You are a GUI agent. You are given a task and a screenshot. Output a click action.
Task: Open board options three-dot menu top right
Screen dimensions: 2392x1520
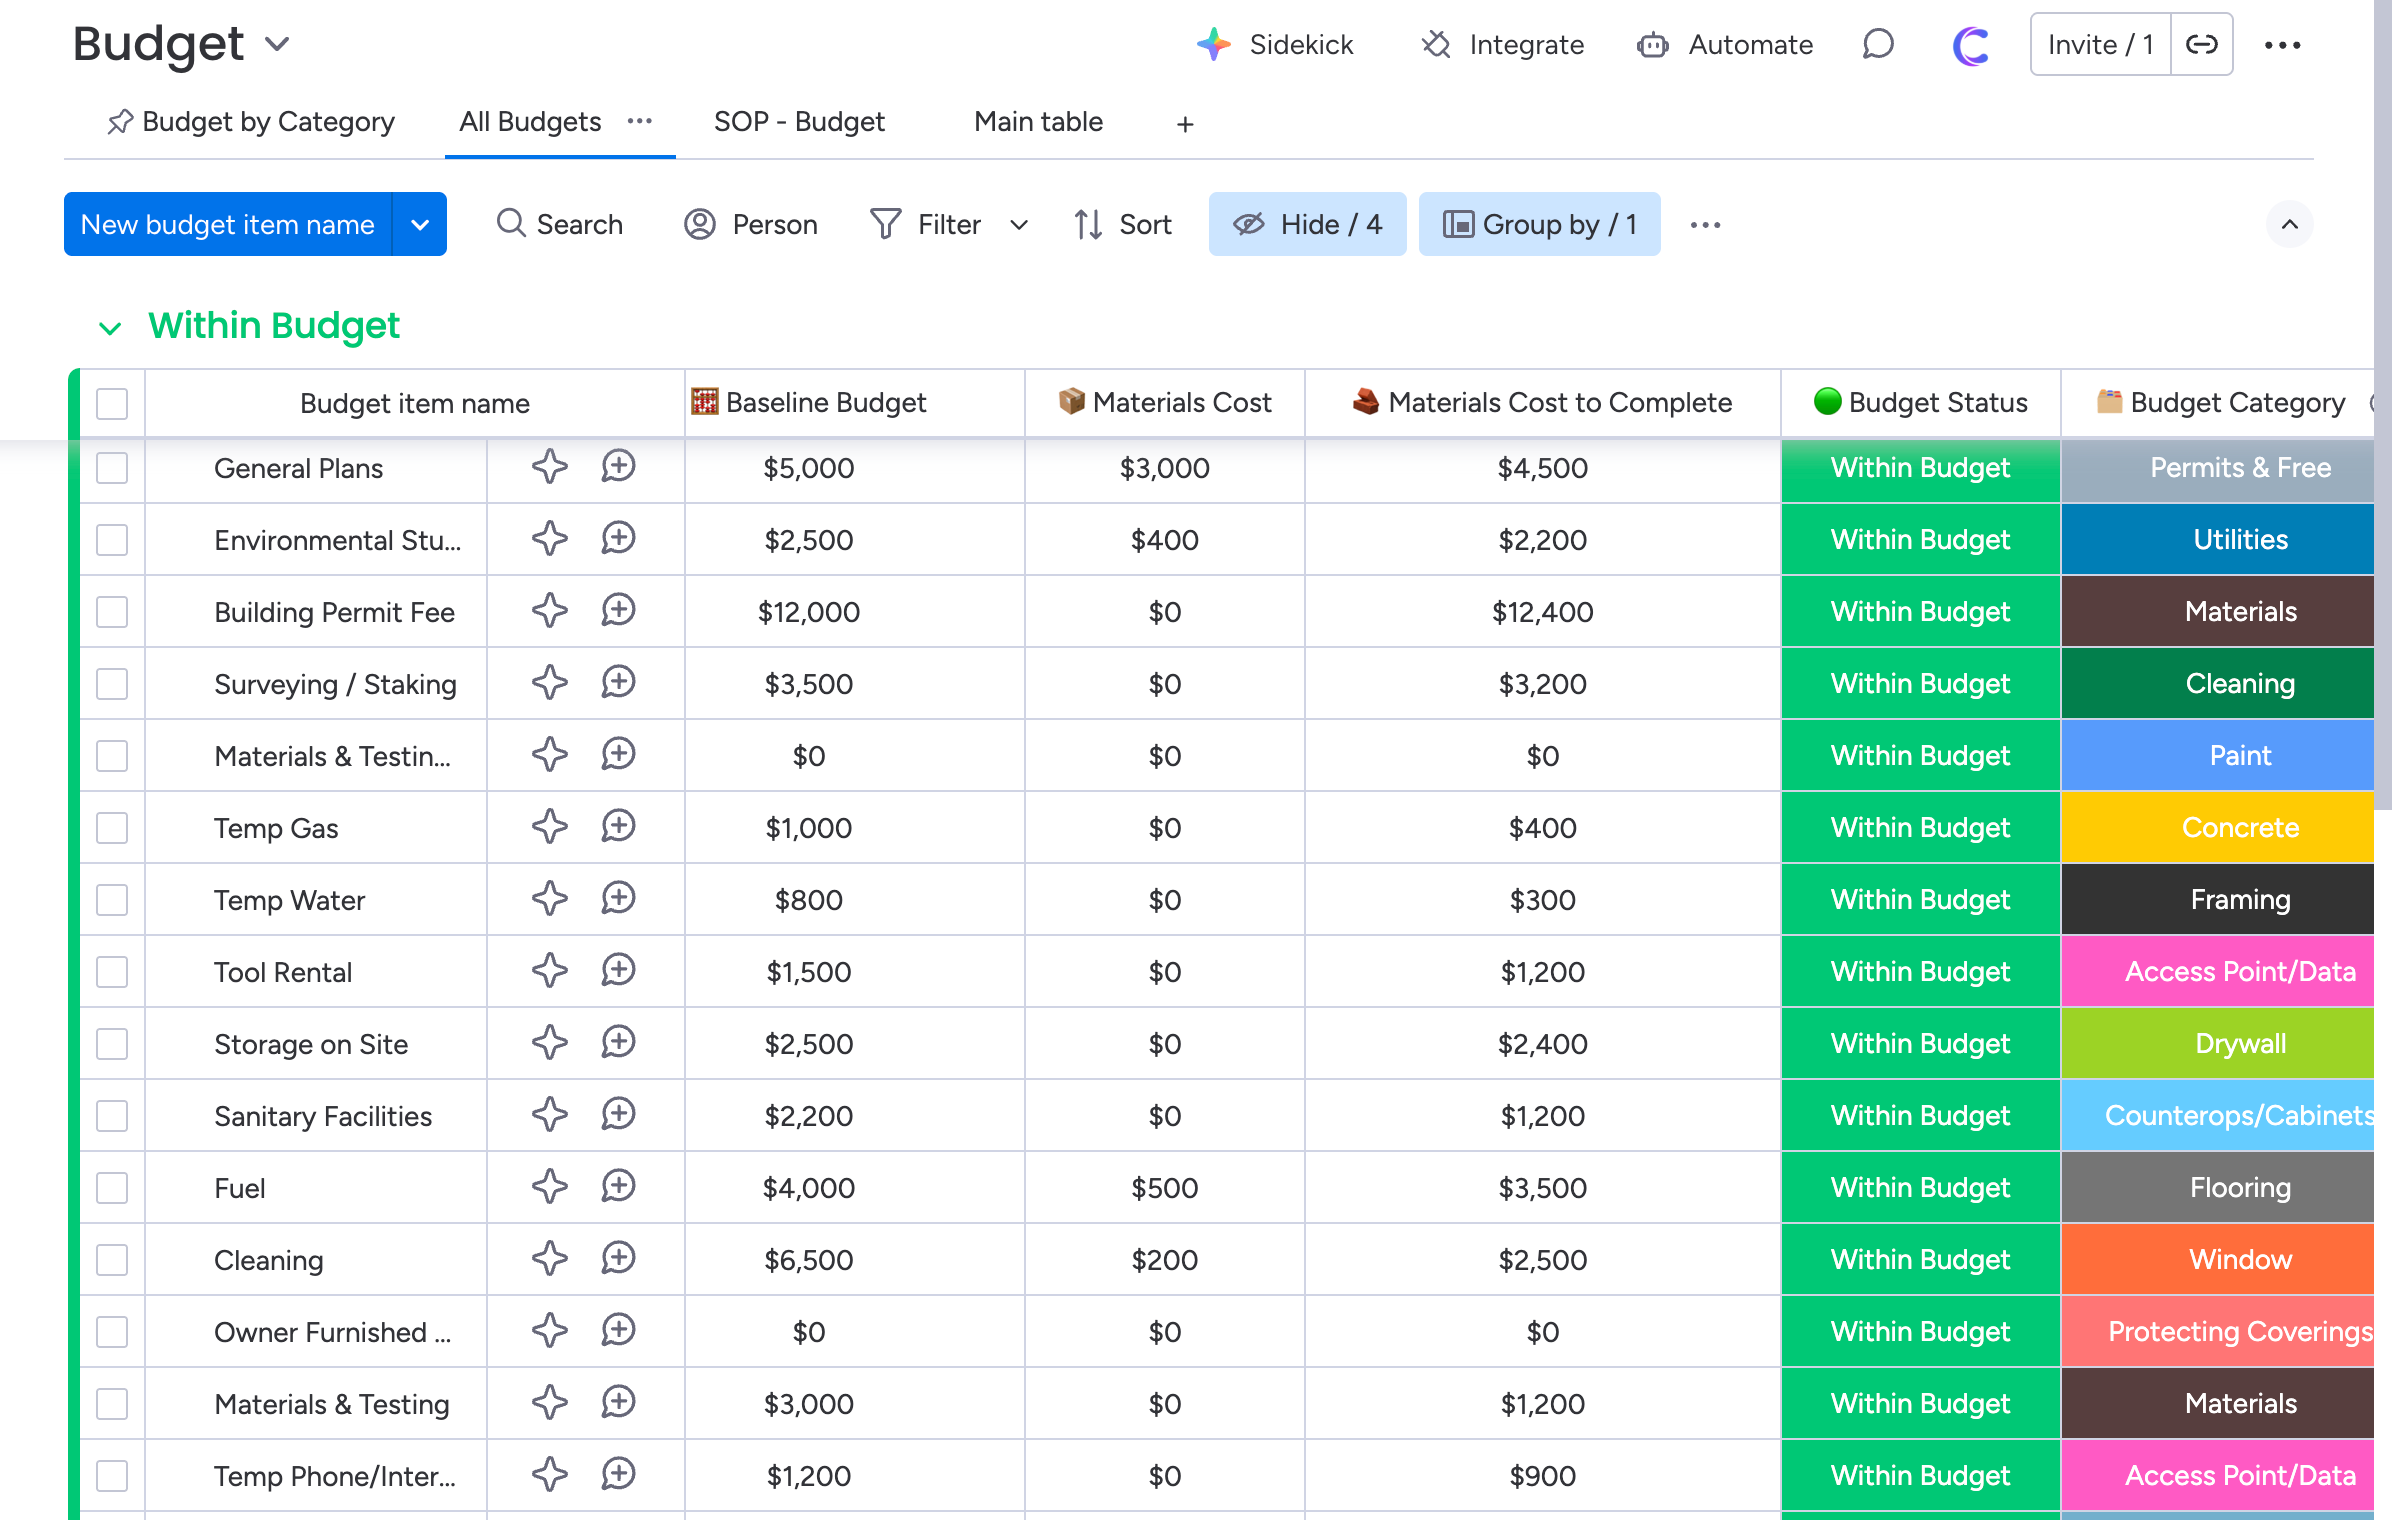2282,44
